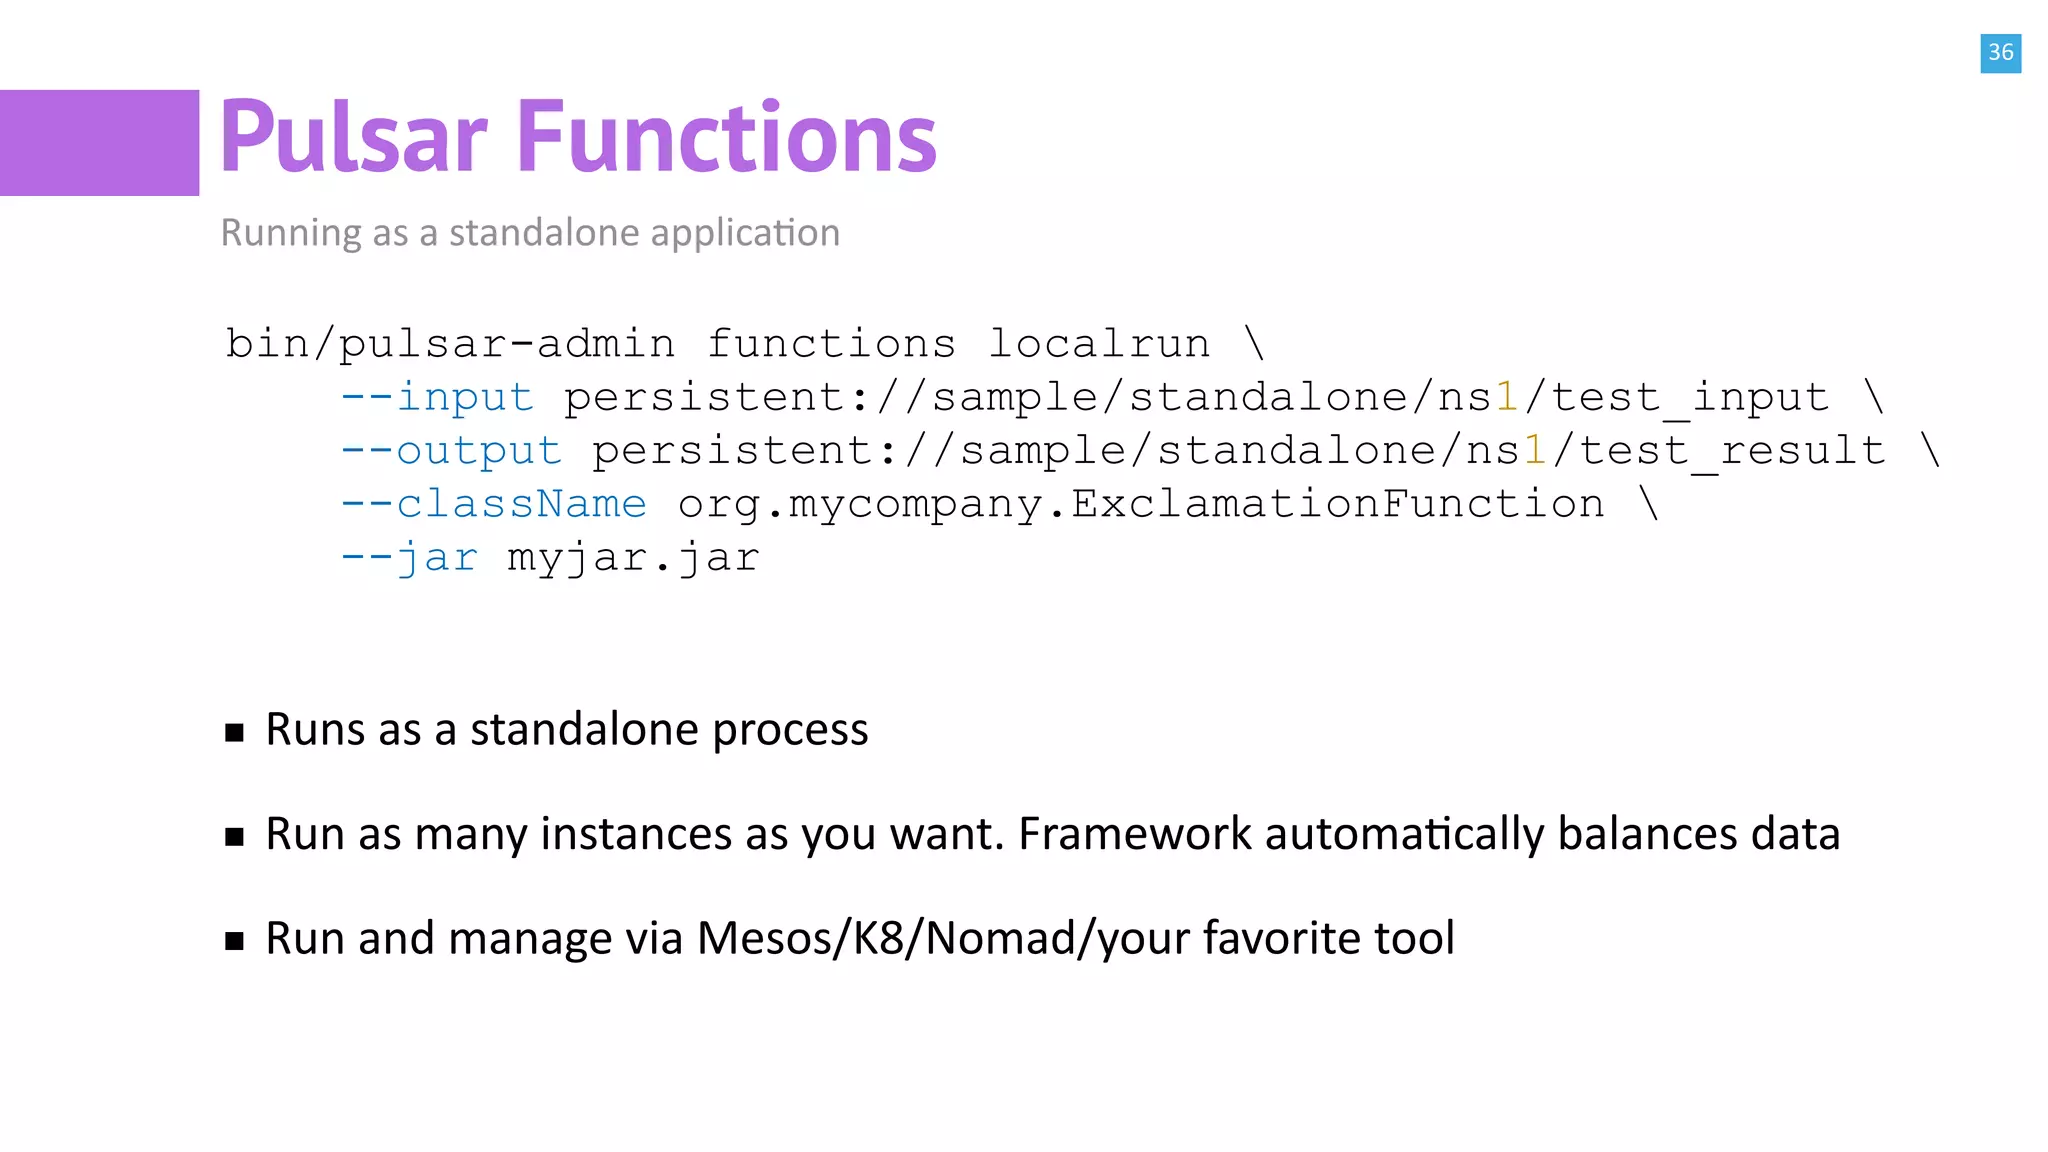Click the blue --output flag
2048x1152 pixels.
click(x=451, y=451)
